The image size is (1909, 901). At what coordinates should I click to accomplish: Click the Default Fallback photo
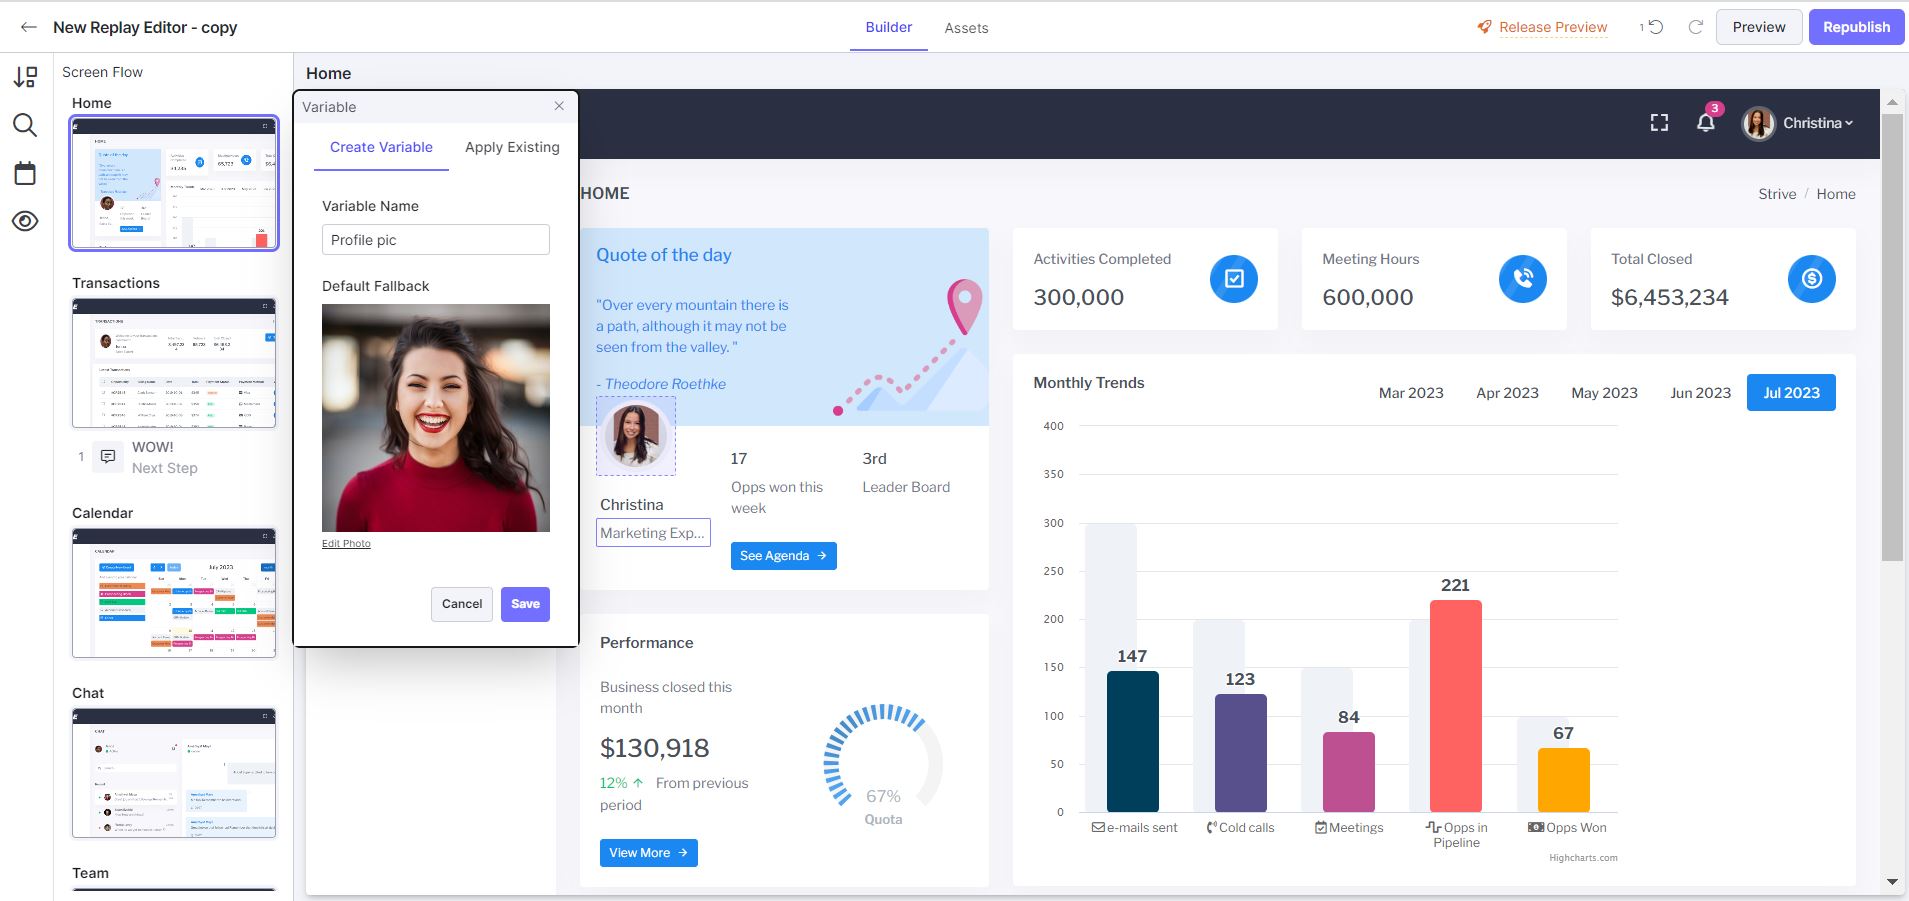[x=436, y=418]
